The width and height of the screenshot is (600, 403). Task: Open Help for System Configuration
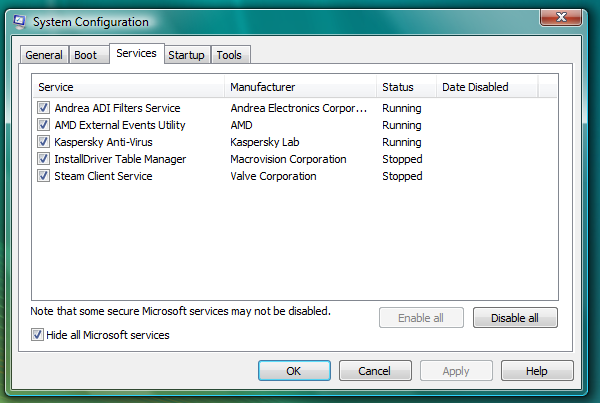[x=537, y=370]
